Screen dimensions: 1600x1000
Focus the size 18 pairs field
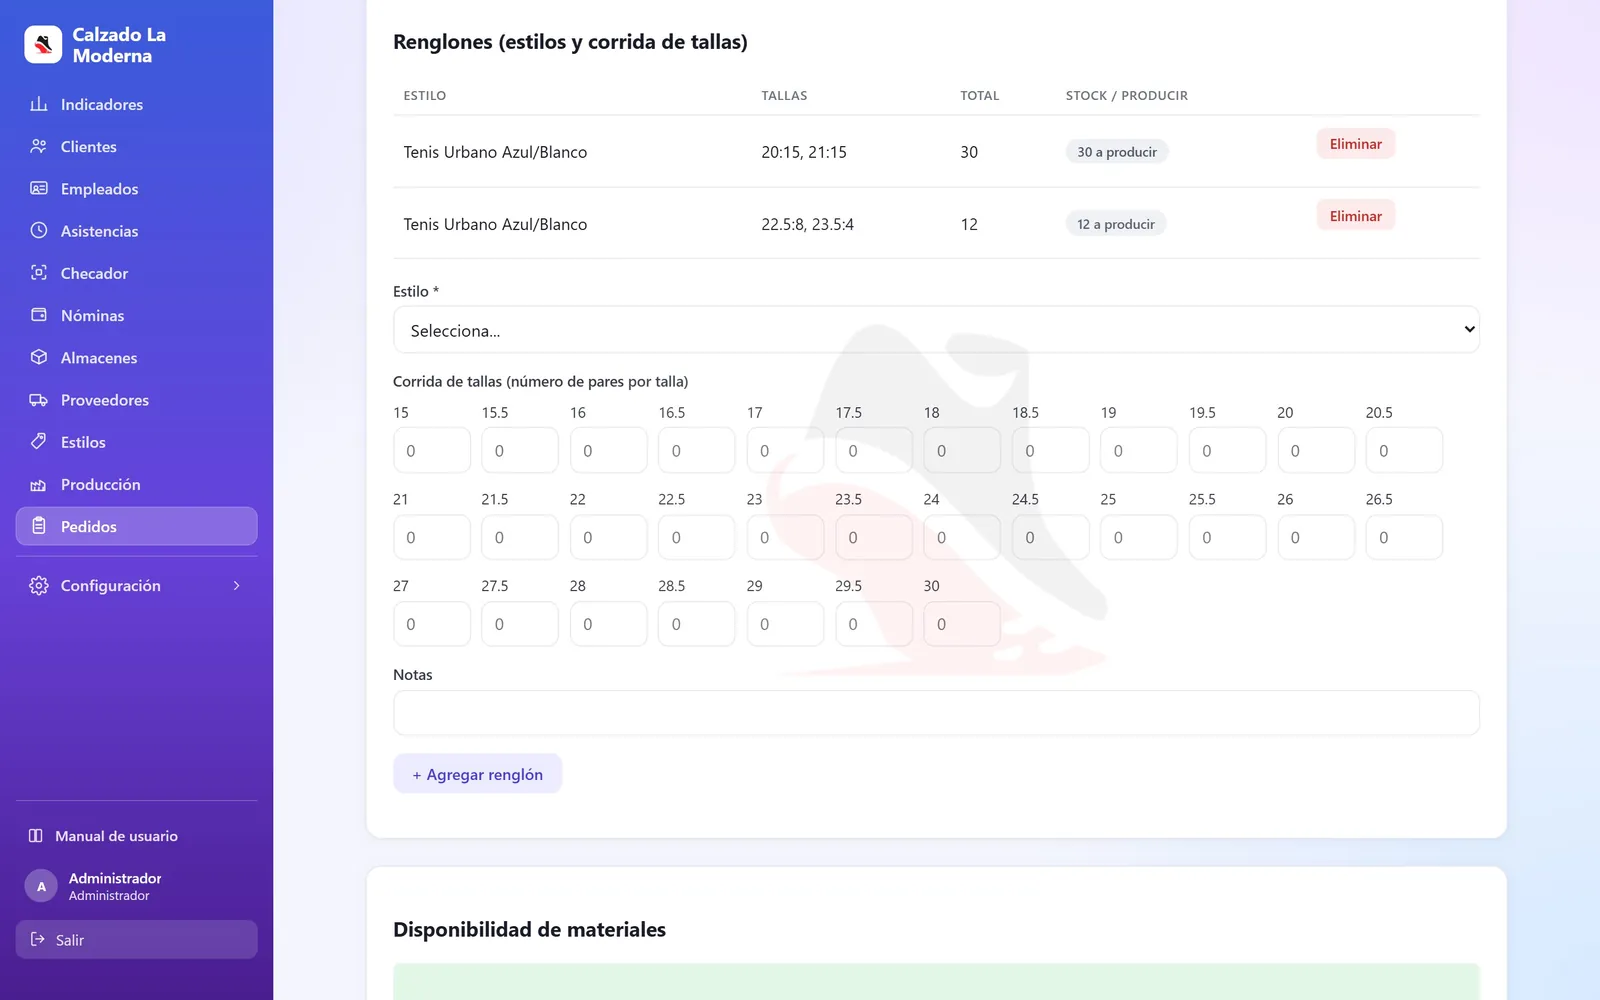[962, 450]
